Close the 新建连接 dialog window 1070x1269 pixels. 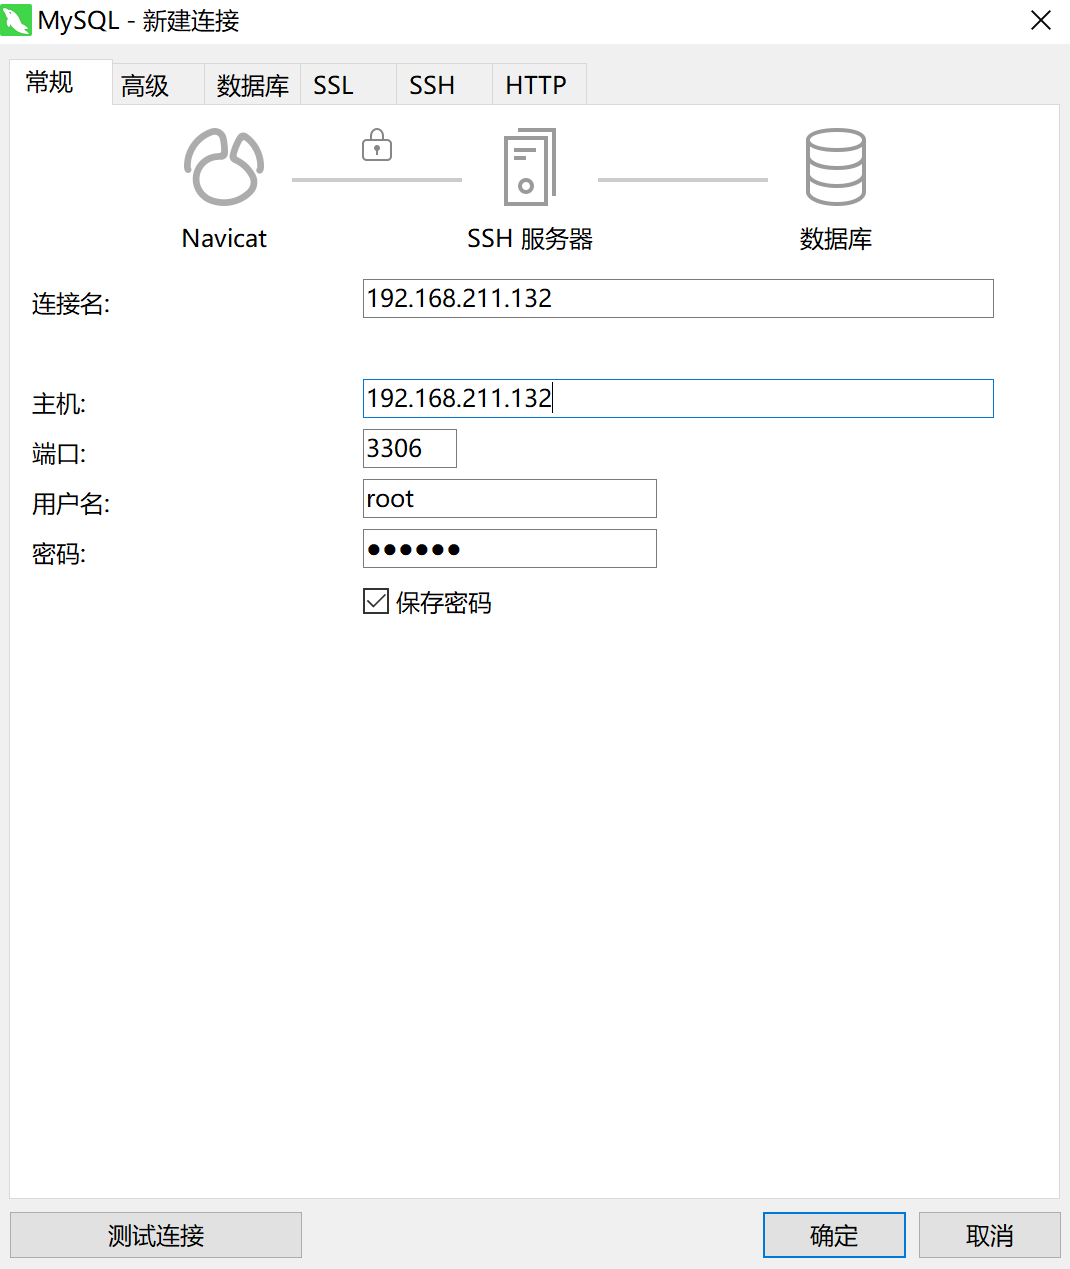pyautogui.click(x=1041, y=21)
